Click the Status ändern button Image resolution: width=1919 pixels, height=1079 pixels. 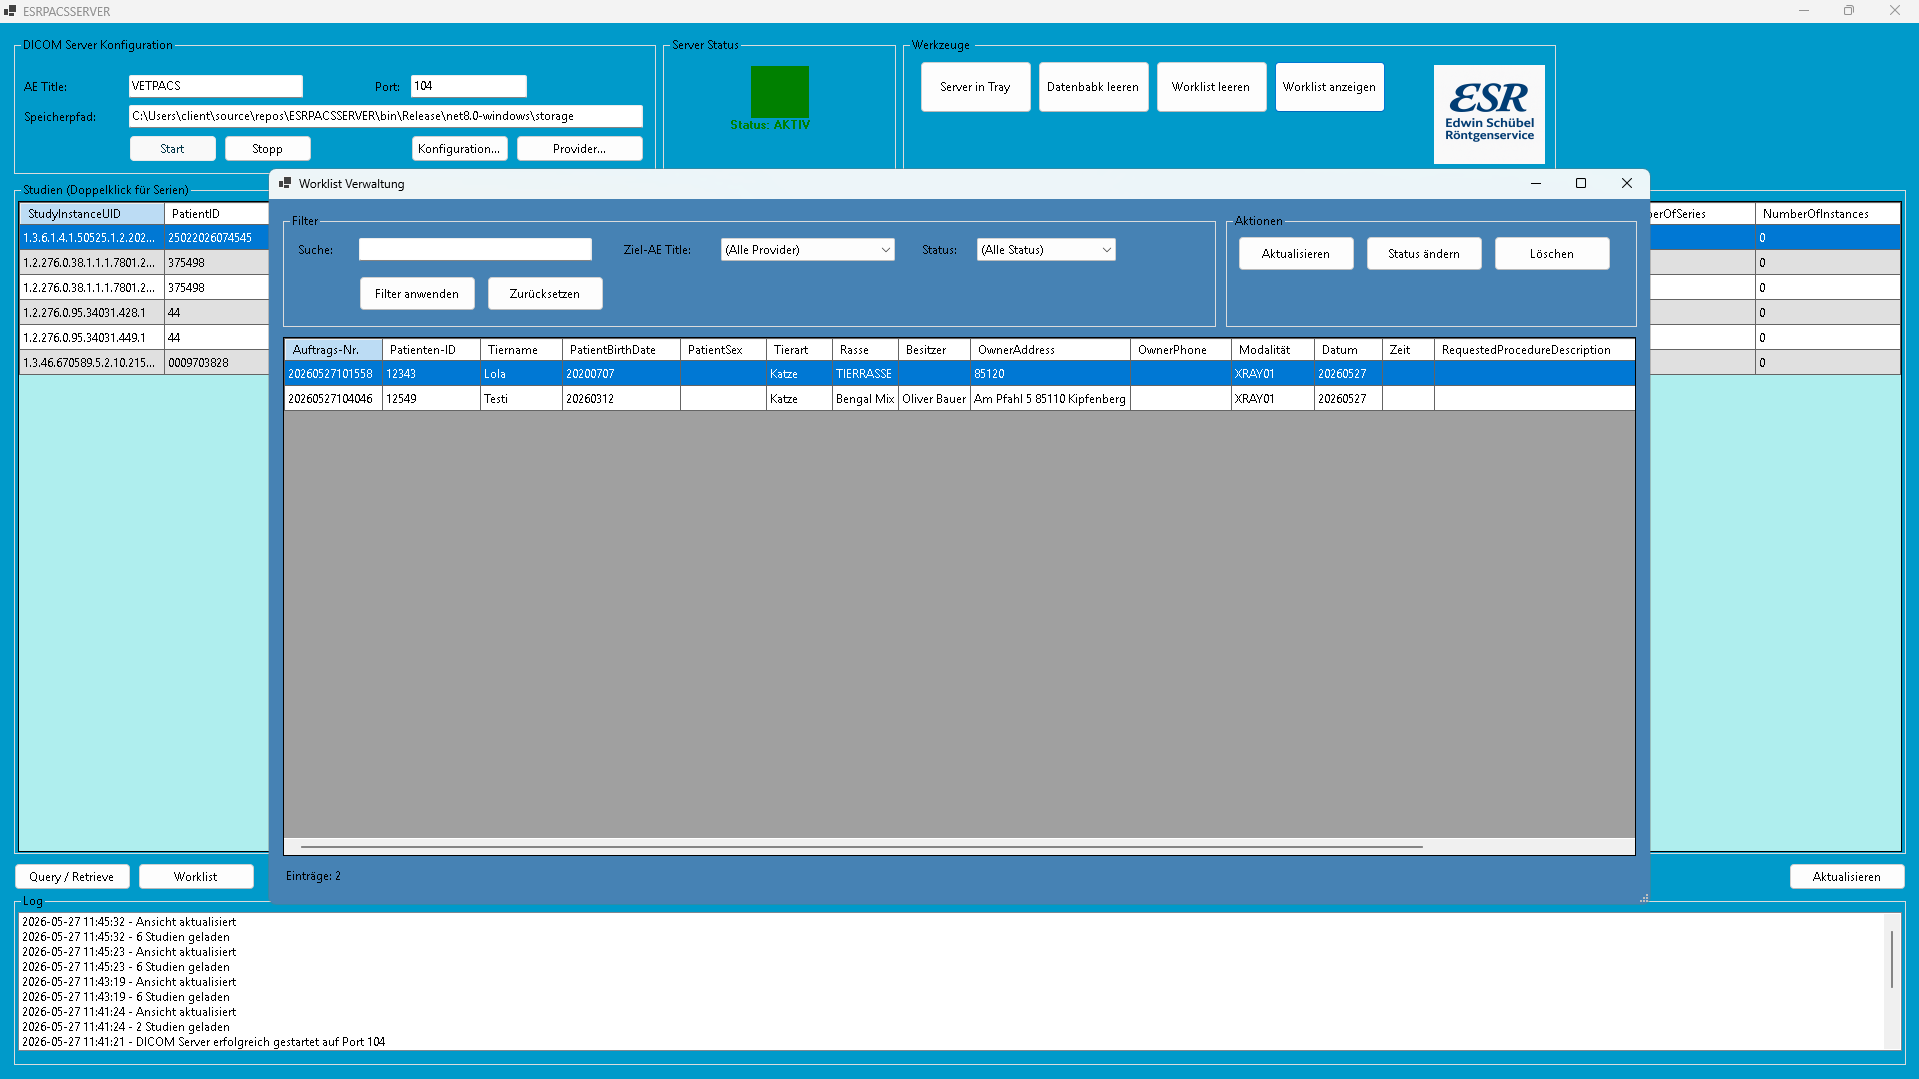[x=1424, y=254]
